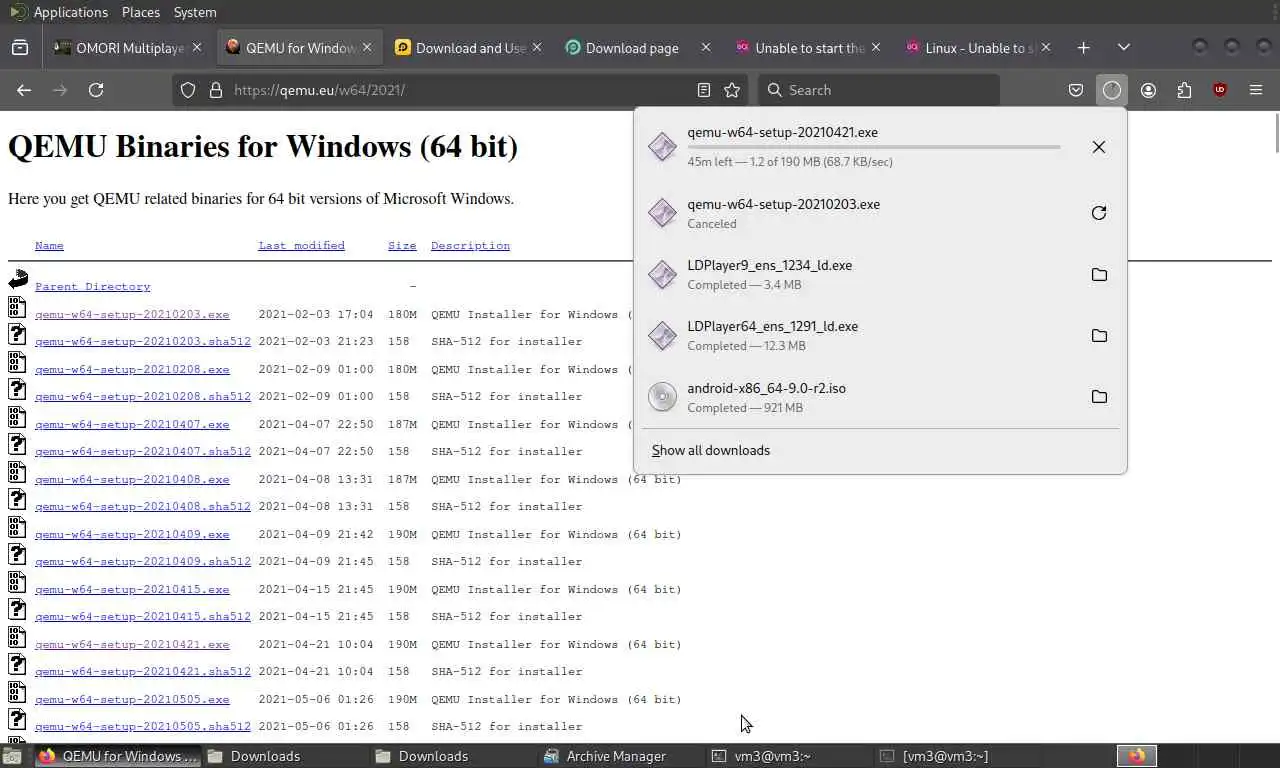
Task: Close the Linux - Unable to tab
Action: [x=1046, y=47]
